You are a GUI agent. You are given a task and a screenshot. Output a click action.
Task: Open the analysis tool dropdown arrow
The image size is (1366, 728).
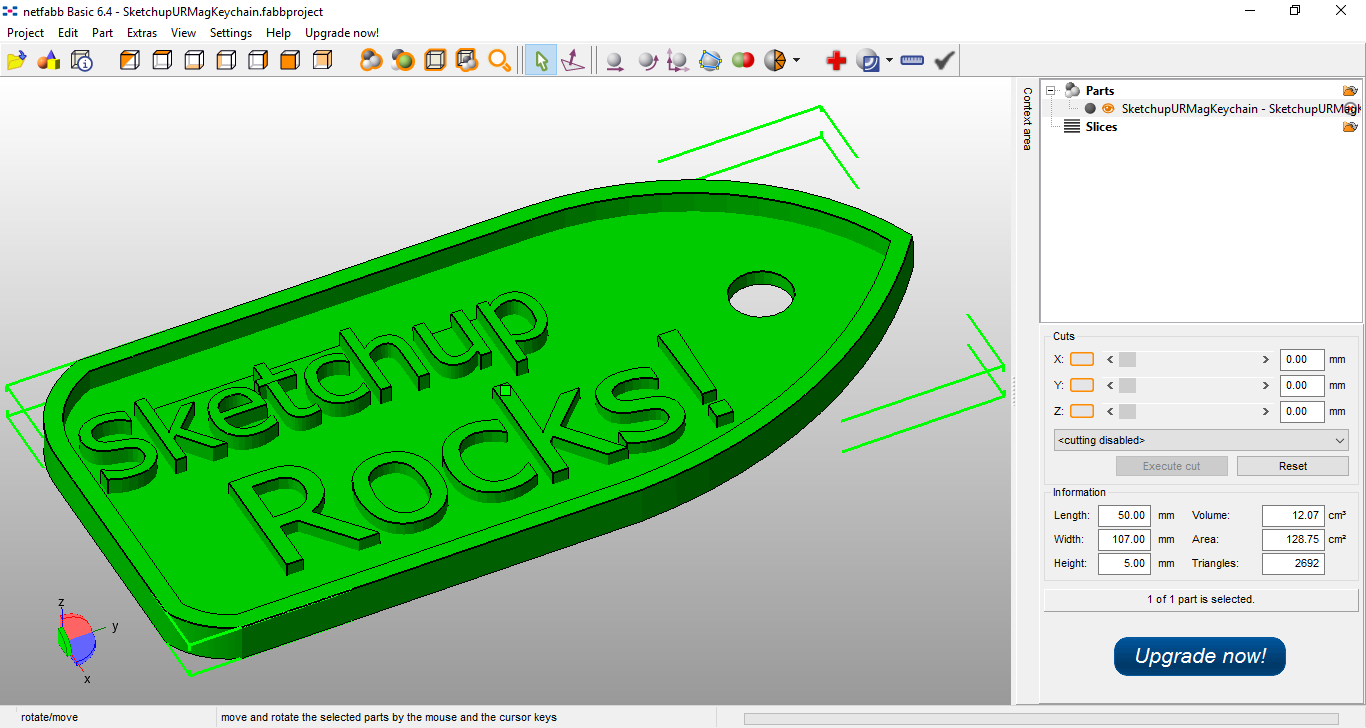point(889,61)
